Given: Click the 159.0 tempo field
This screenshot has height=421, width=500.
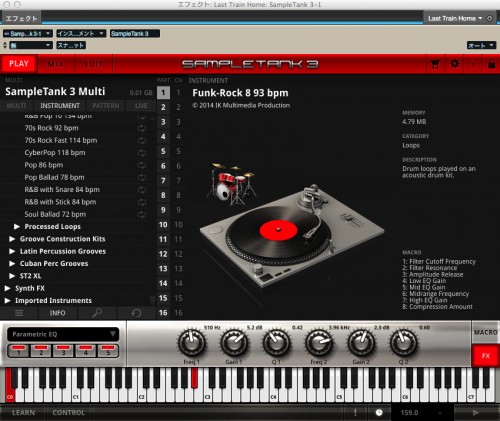Looking at the screenshot, I should tap(409, 413).
